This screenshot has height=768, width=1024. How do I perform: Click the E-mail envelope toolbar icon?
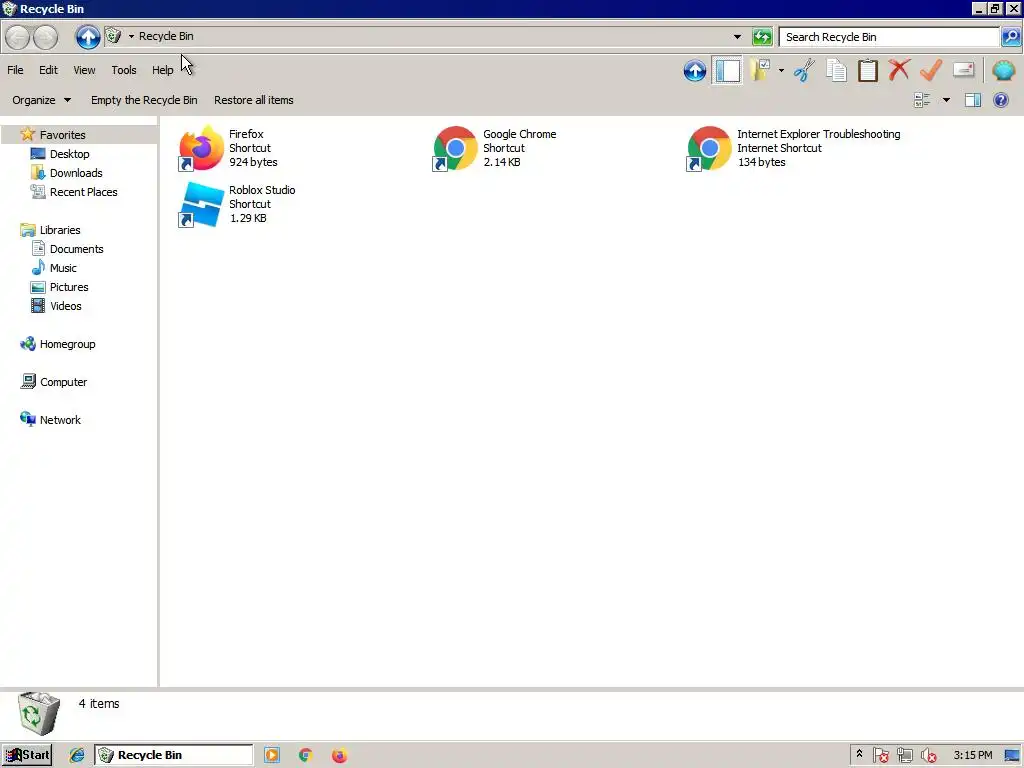963,70
